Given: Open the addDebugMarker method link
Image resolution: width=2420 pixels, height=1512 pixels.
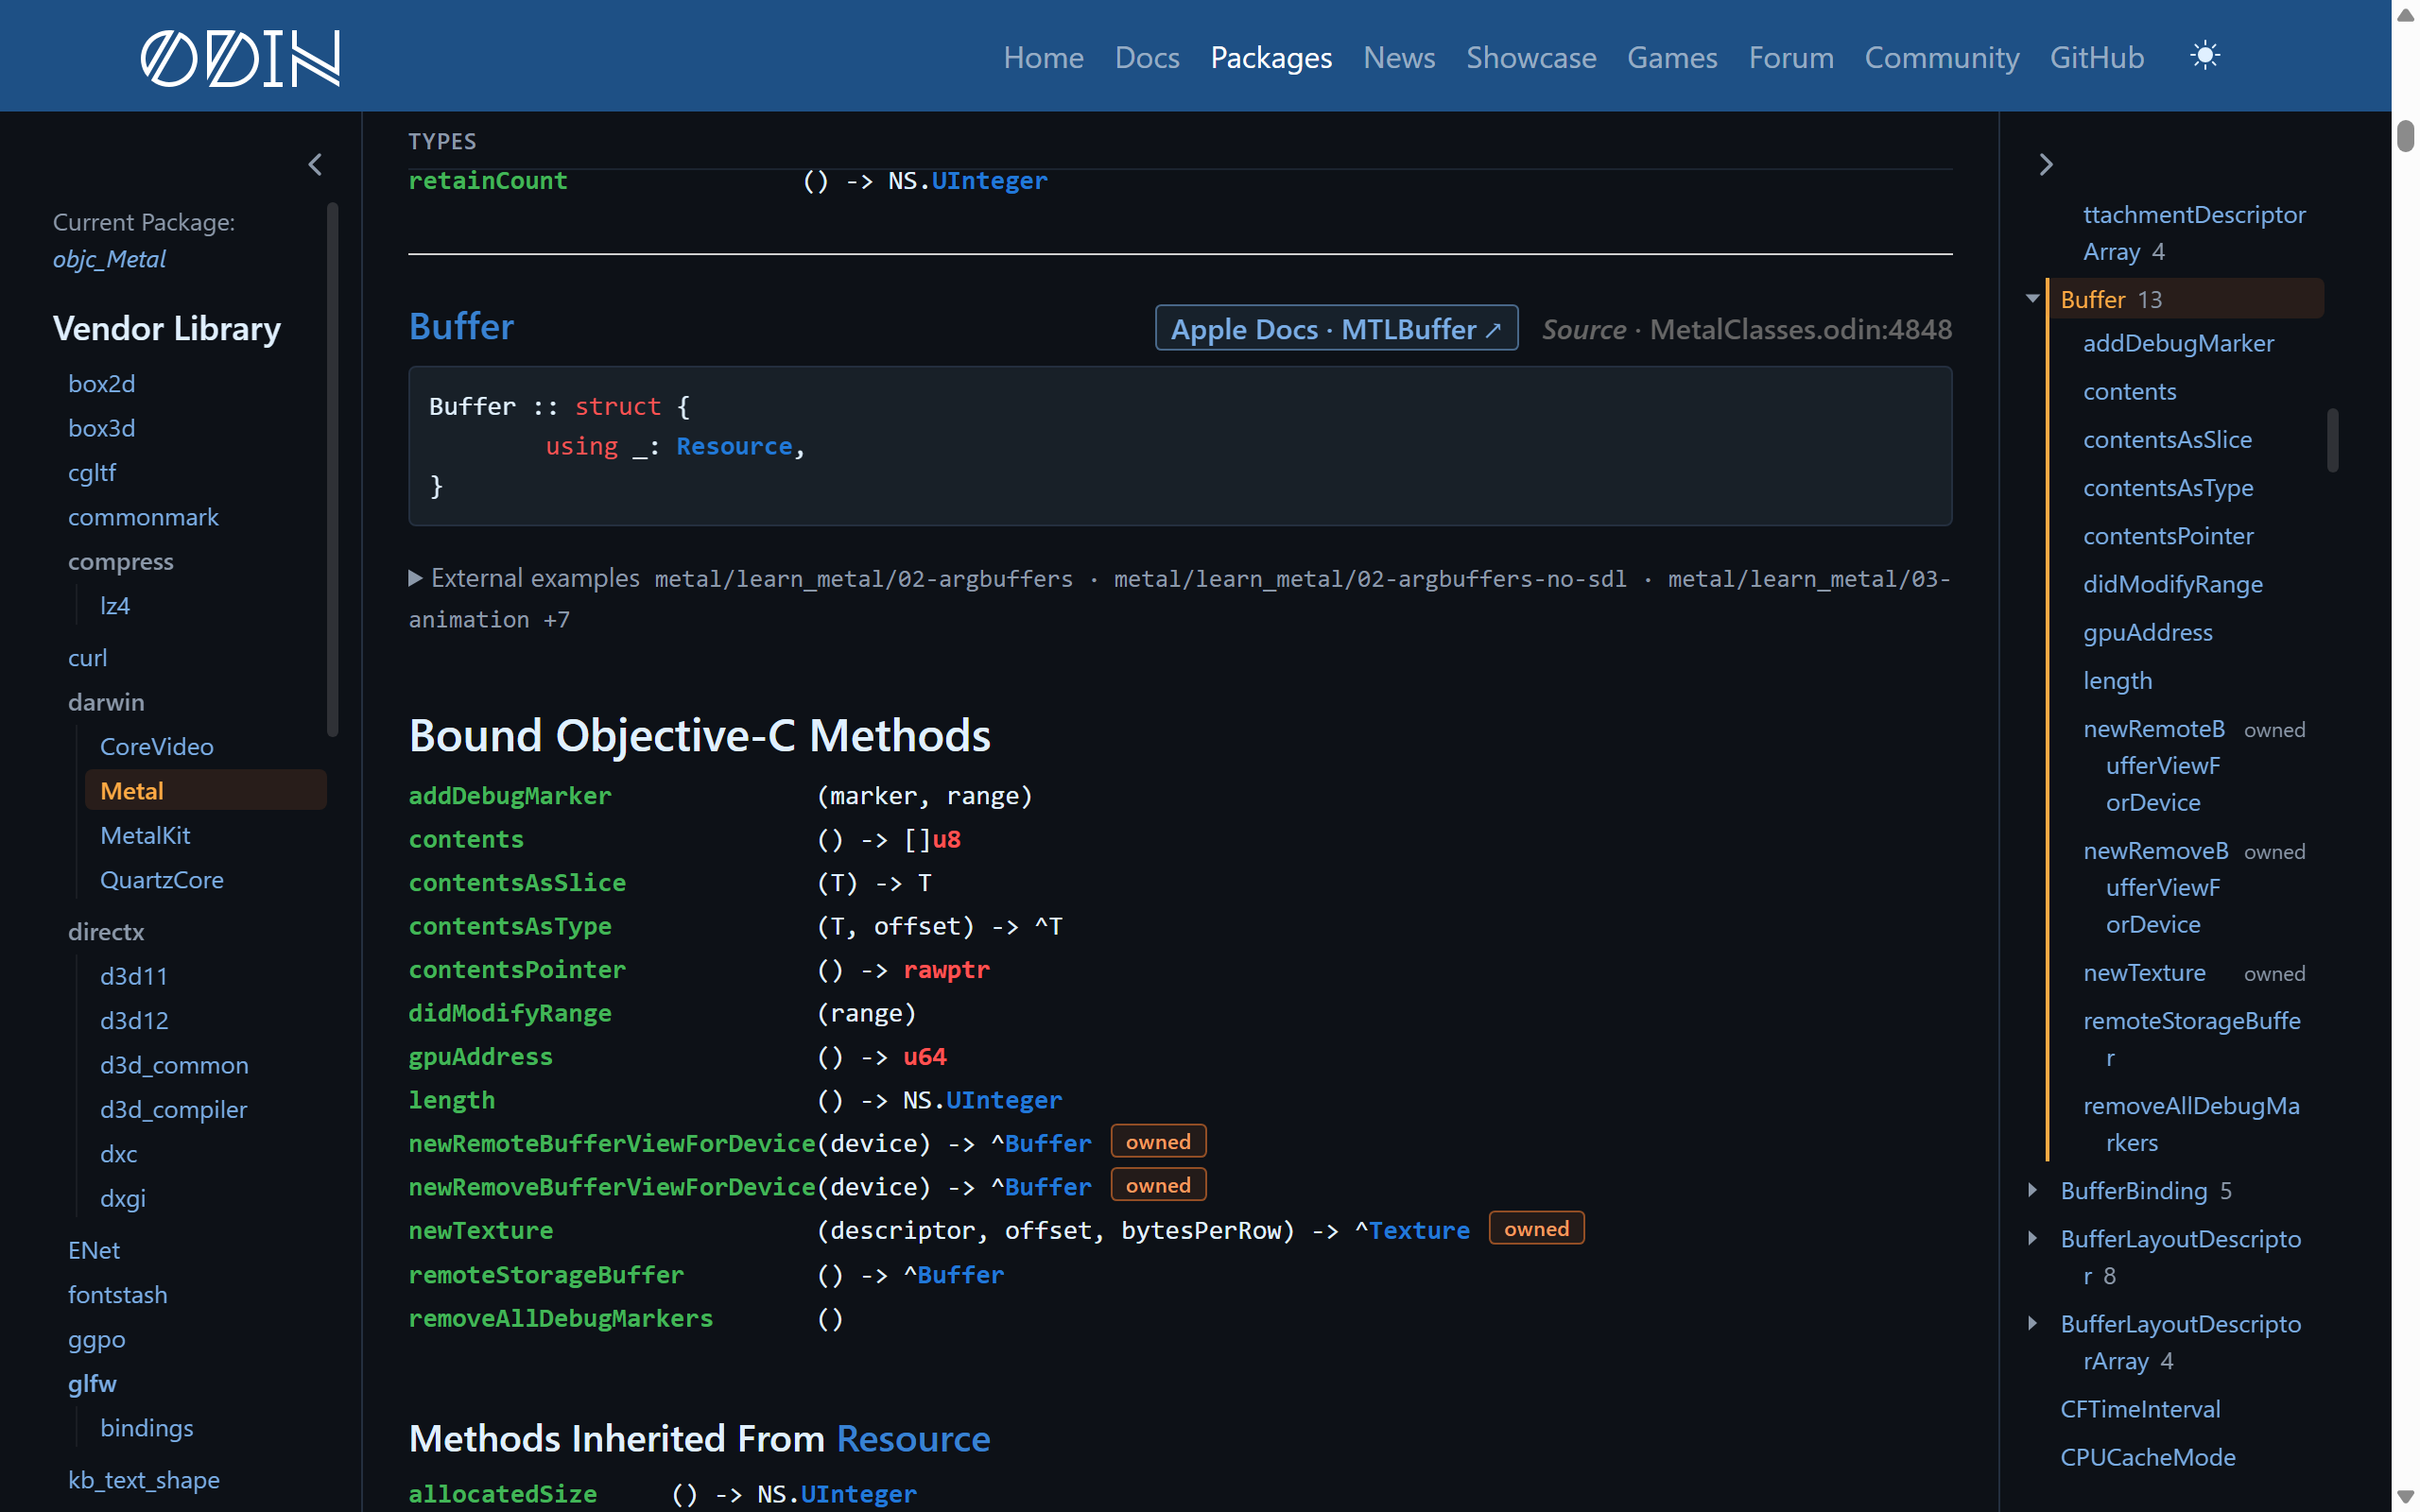Looking at the screenshot, I should [510, 795].
